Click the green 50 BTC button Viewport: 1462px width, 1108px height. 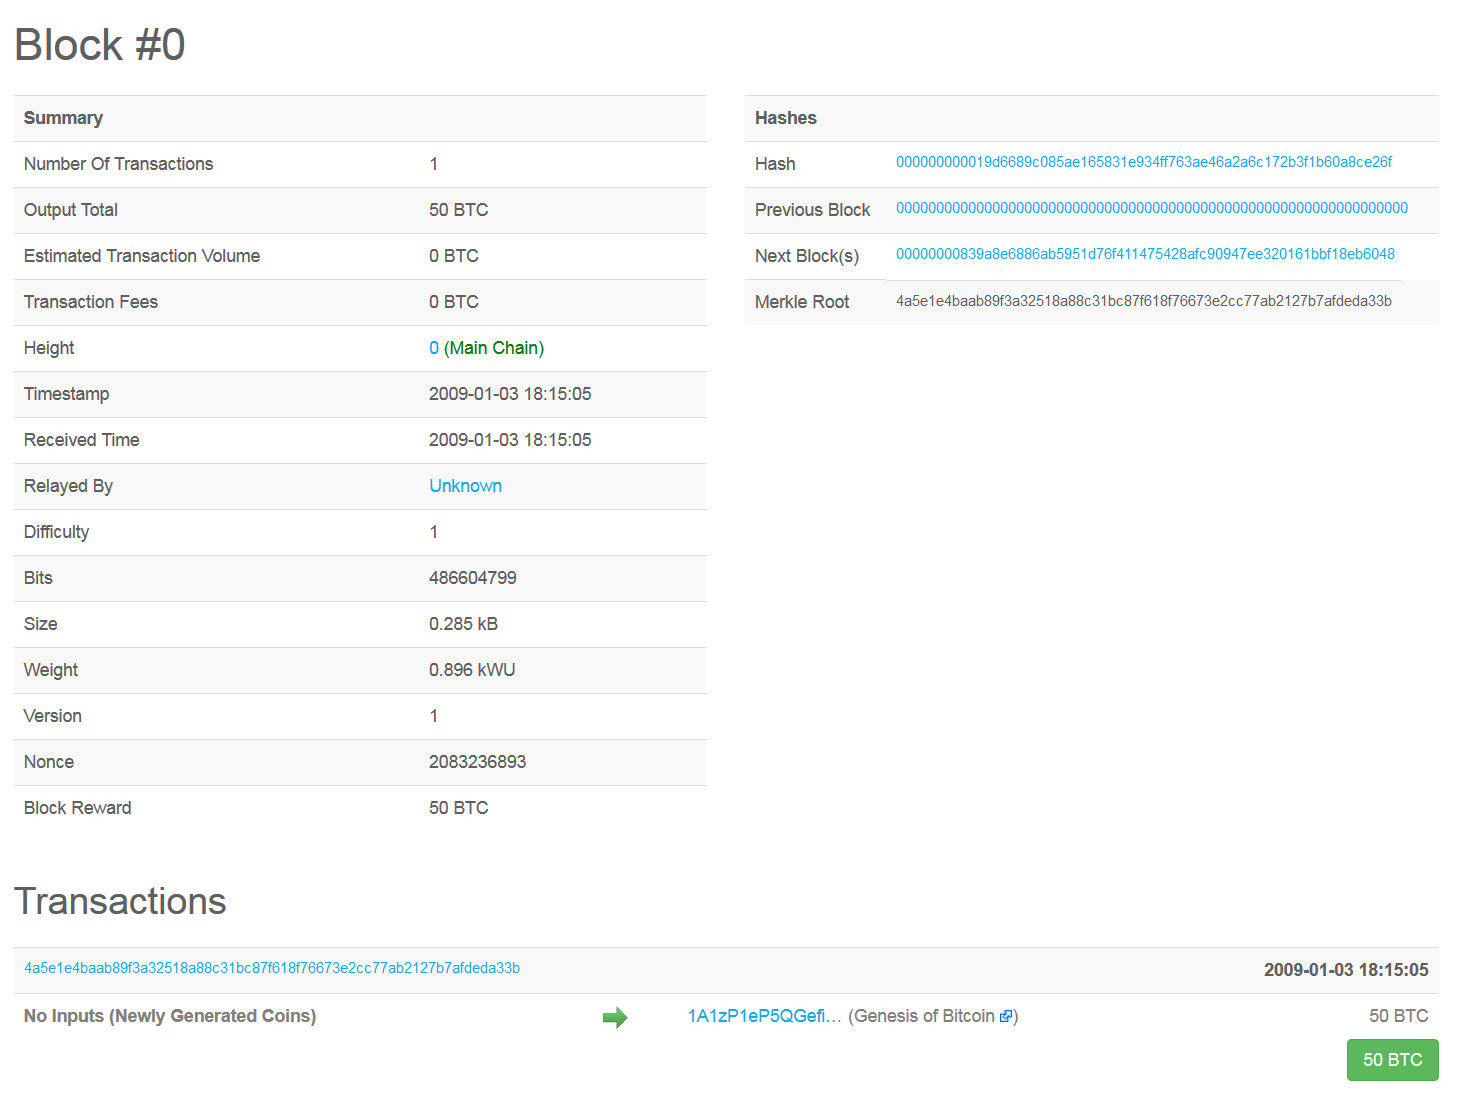click(x=1392, y=1060)
